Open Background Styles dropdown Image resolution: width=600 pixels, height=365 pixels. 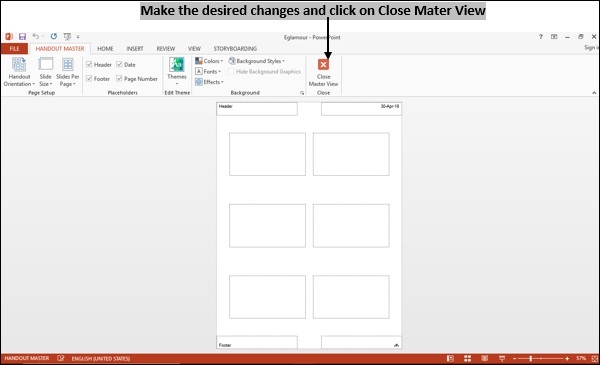257,61
